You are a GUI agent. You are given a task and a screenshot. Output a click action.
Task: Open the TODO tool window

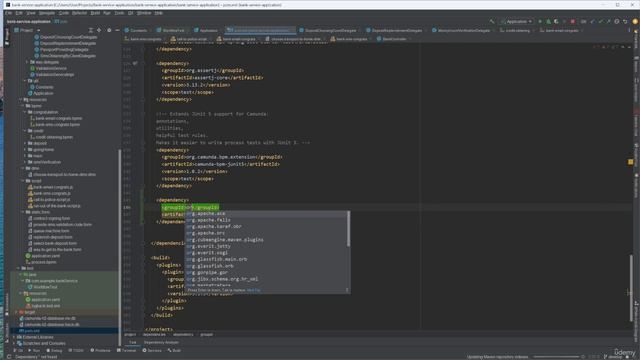[x=76, y=351]
